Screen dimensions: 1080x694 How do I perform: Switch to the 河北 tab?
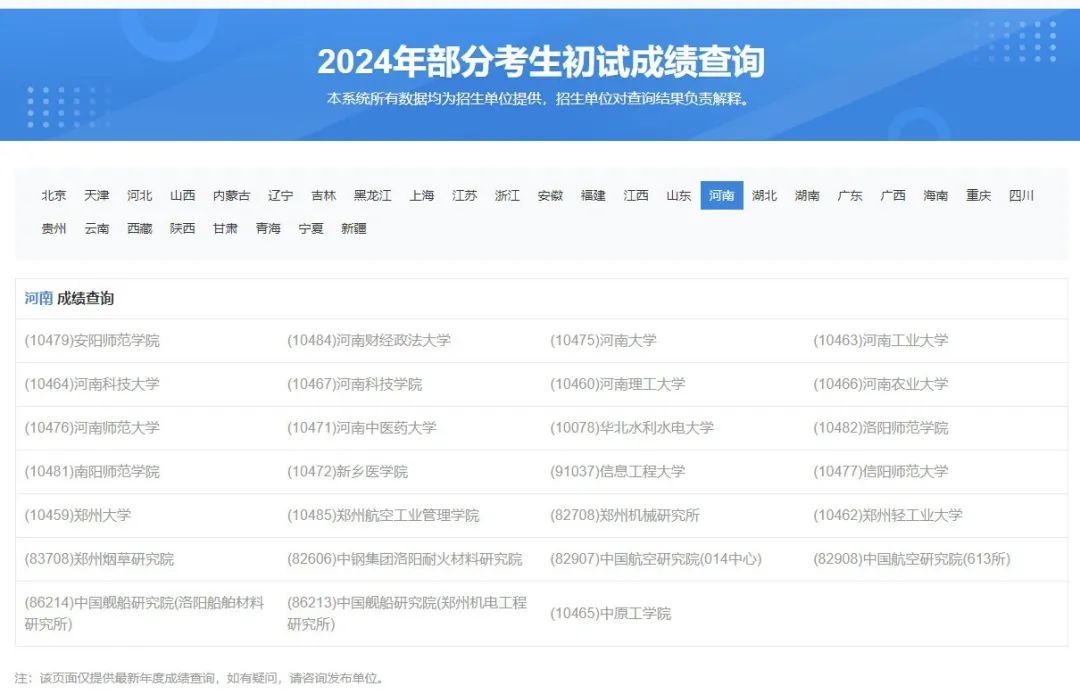139,196
